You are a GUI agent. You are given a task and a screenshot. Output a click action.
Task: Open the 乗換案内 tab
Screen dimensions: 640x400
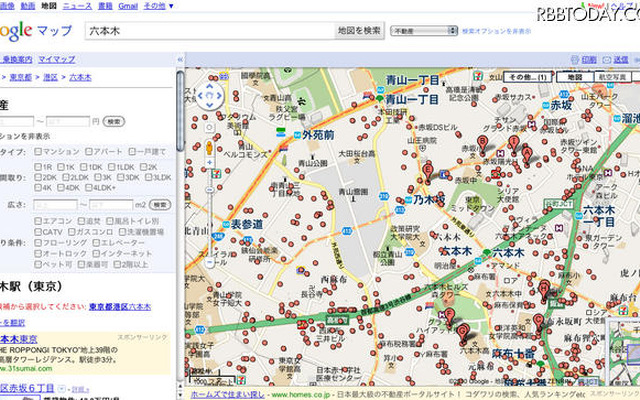pyautogui.click(x=17, y=60)
